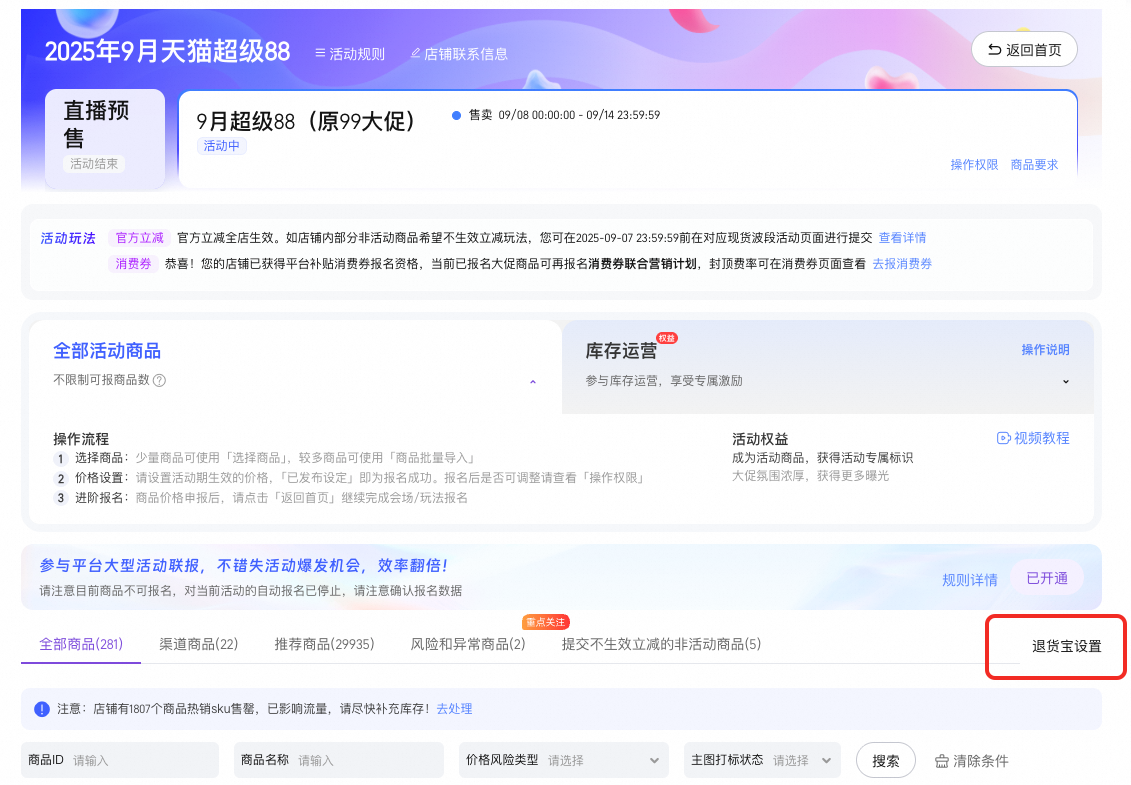Open 退货宝设置
This screenshot has width=1131, height=785.
tap(1067, 646)
